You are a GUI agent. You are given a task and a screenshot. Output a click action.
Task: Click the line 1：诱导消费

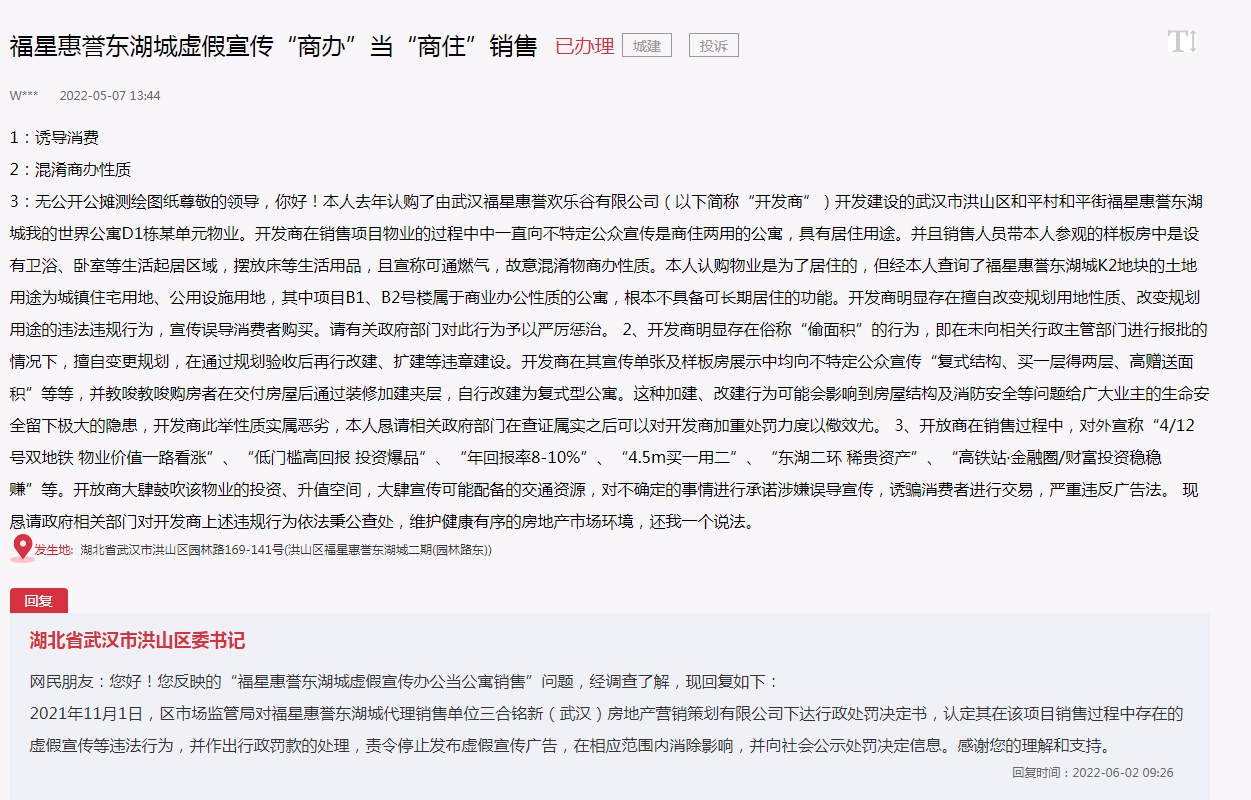(54, 138)
